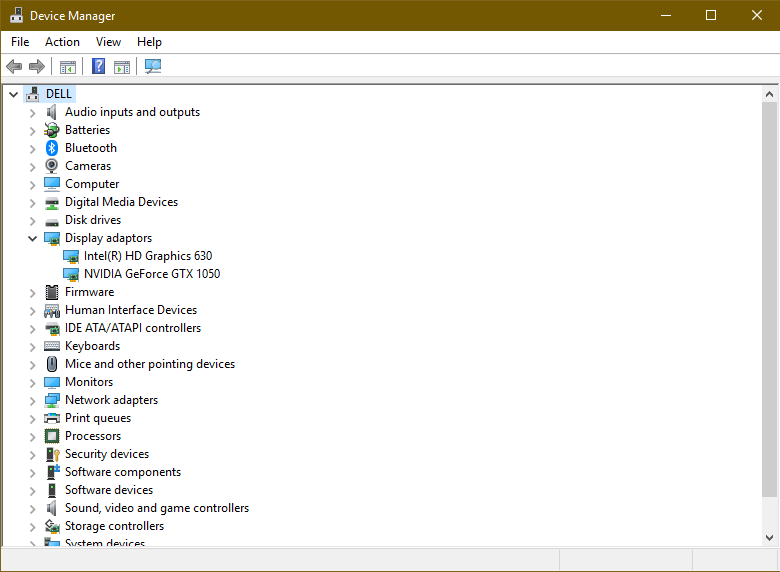780x572 pixels.
Task: Click the Keyboards category icon
Action: (52, 346)
